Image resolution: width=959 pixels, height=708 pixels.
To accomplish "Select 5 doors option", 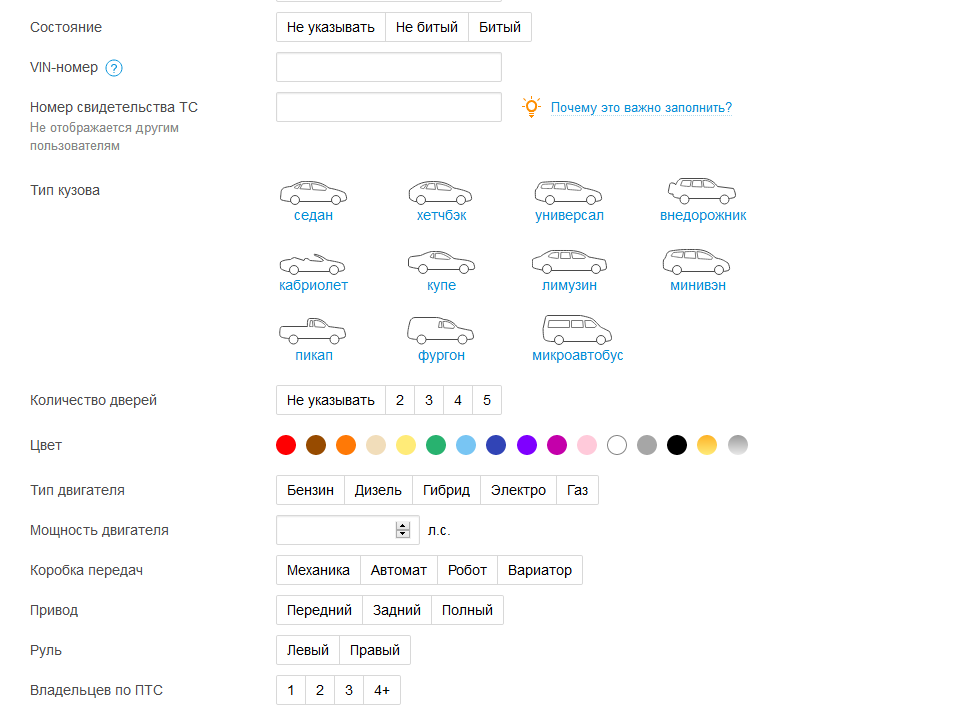I will [487, 400].
